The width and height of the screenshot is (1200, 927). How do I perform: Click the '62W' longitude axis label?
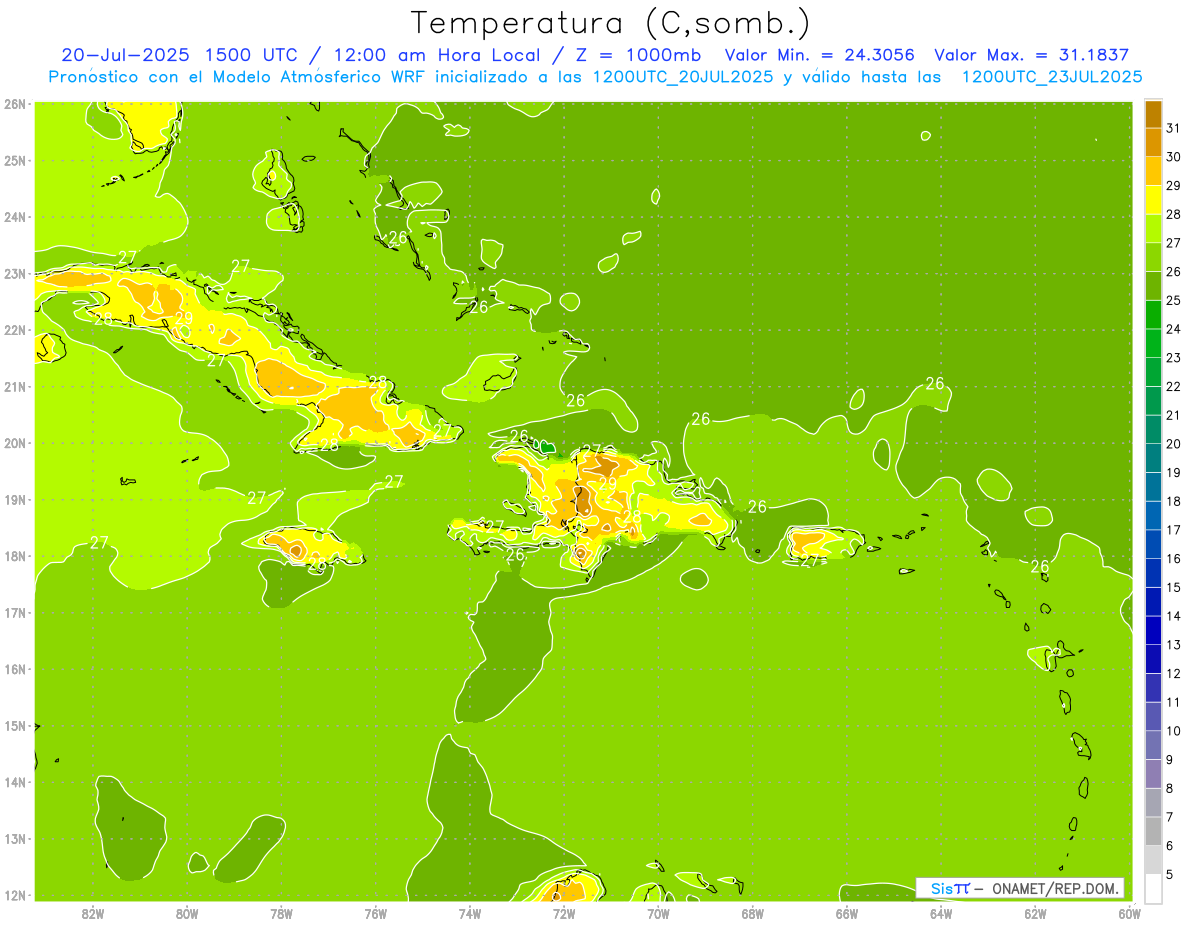(1035, 913)
